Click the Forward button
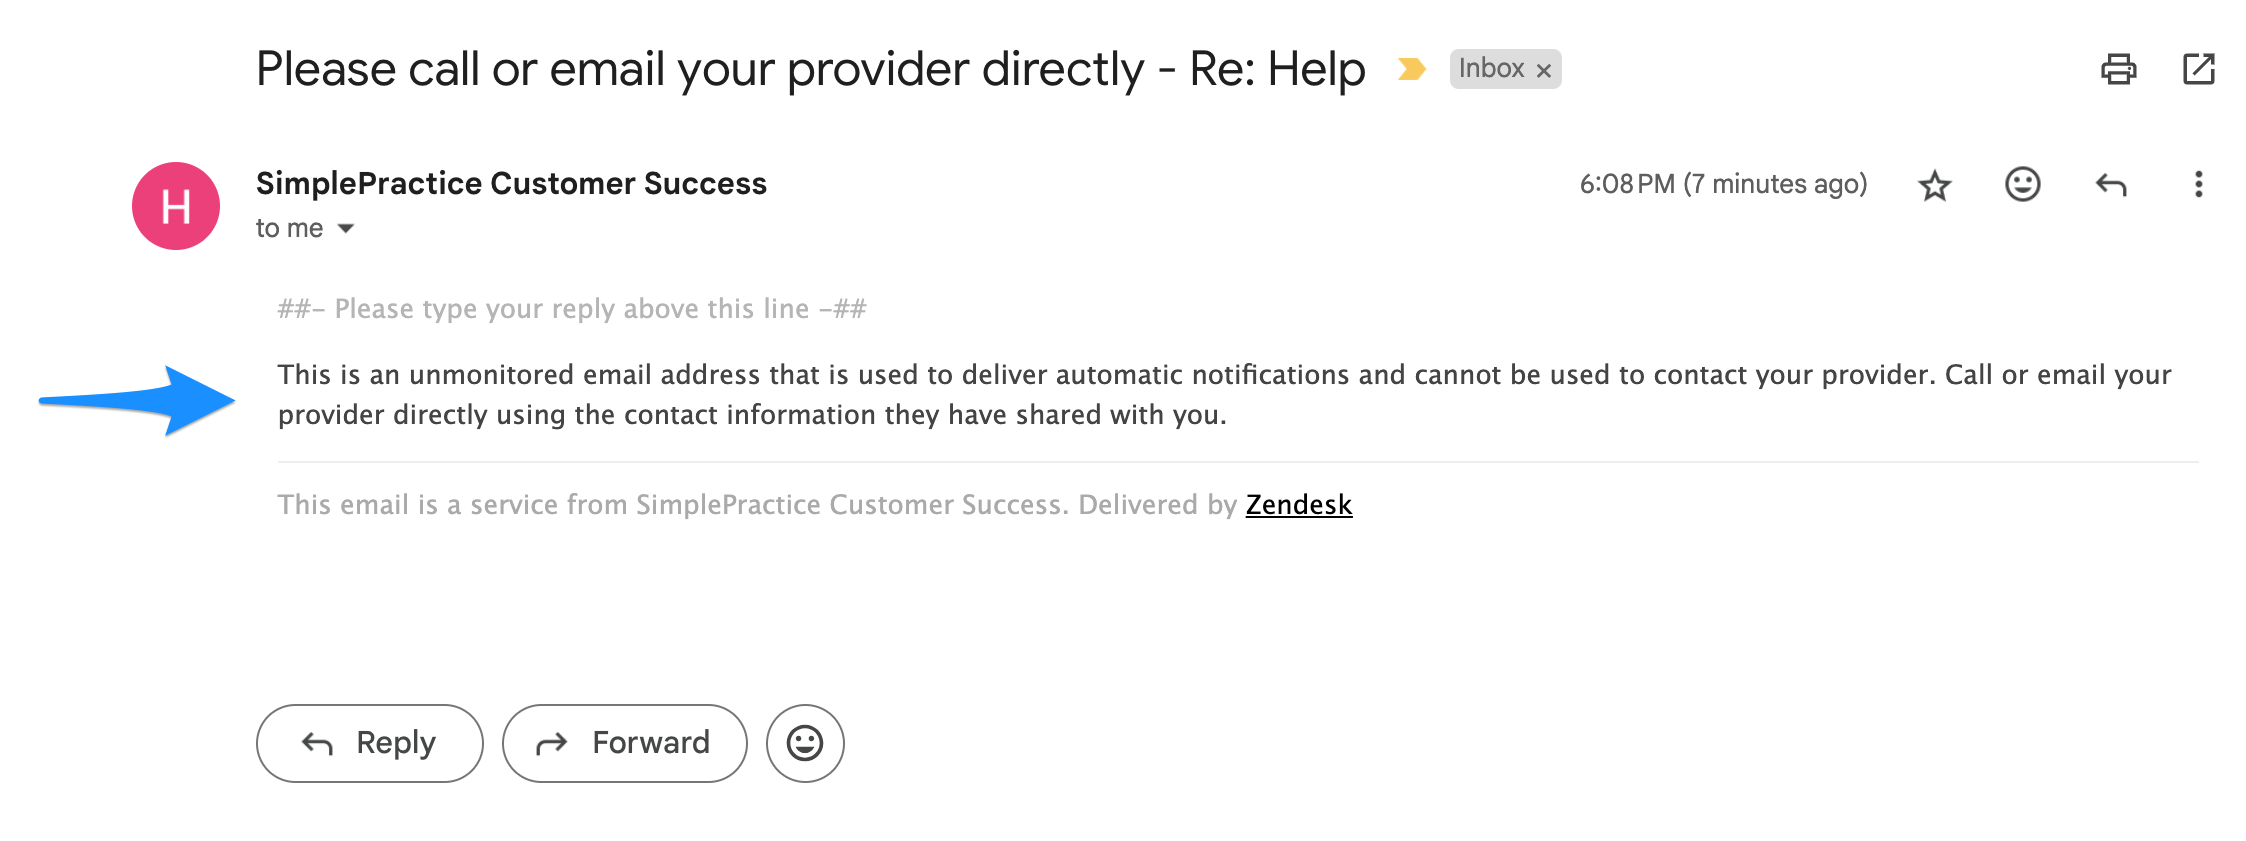Viewport: 2246px width, 841px height. point(624,743)
